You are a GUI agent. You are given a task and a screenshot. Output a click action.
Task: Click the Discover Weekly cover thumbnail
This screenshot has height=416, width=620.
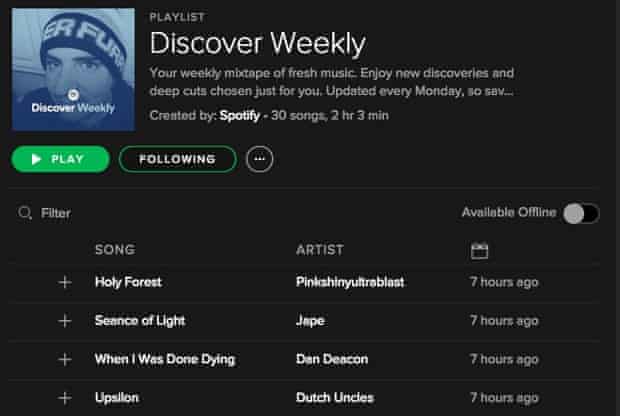click(x=74, y=69)
